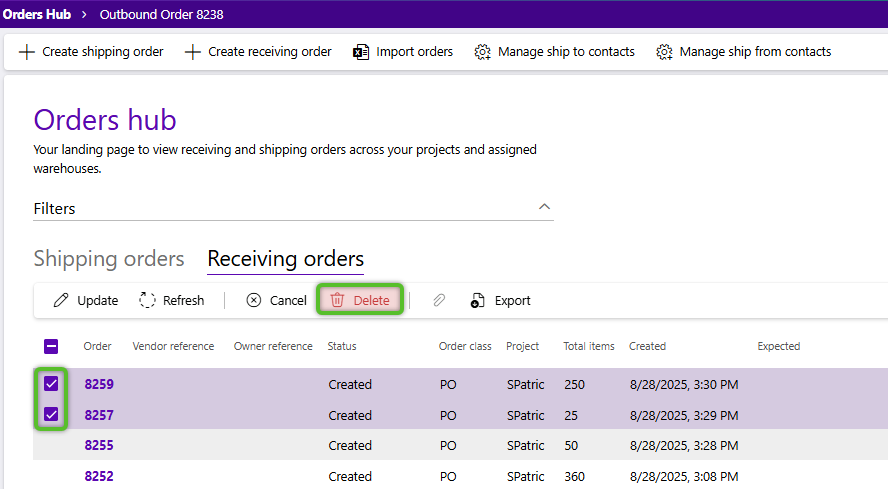Uncheck the checkbox for order 8257

coord(51,414)
